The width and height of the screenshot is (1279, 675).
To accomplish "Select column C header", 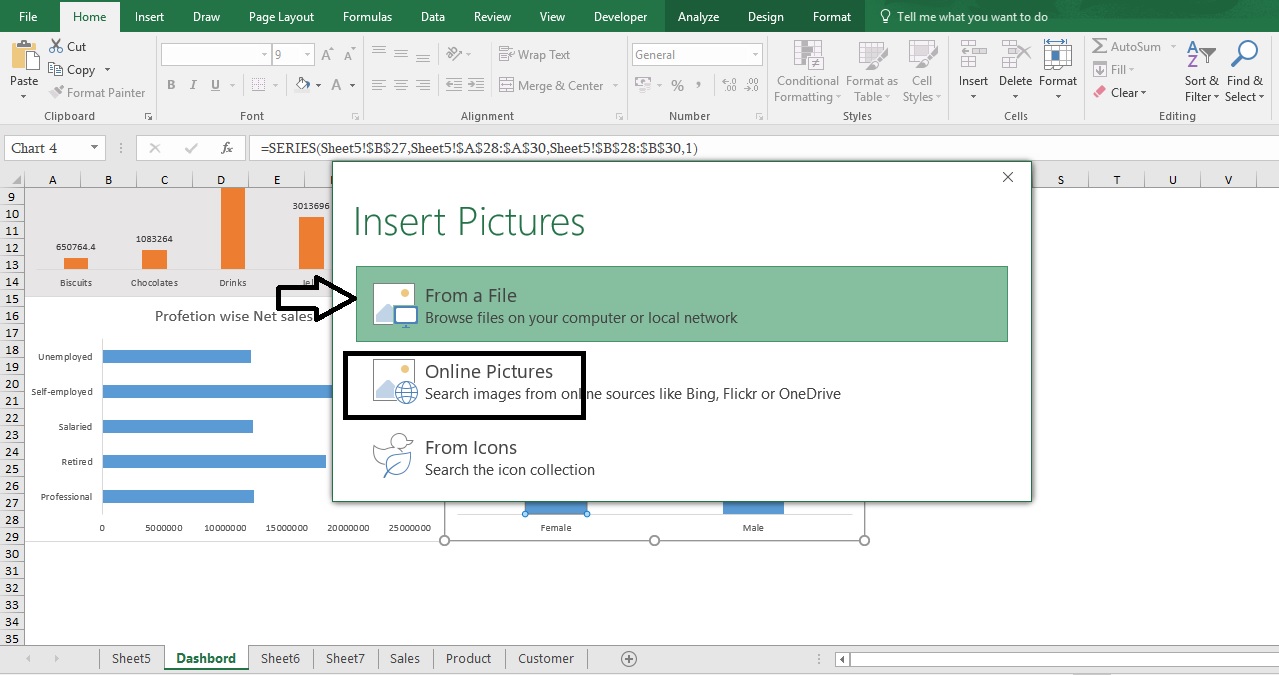I will 164,179.
